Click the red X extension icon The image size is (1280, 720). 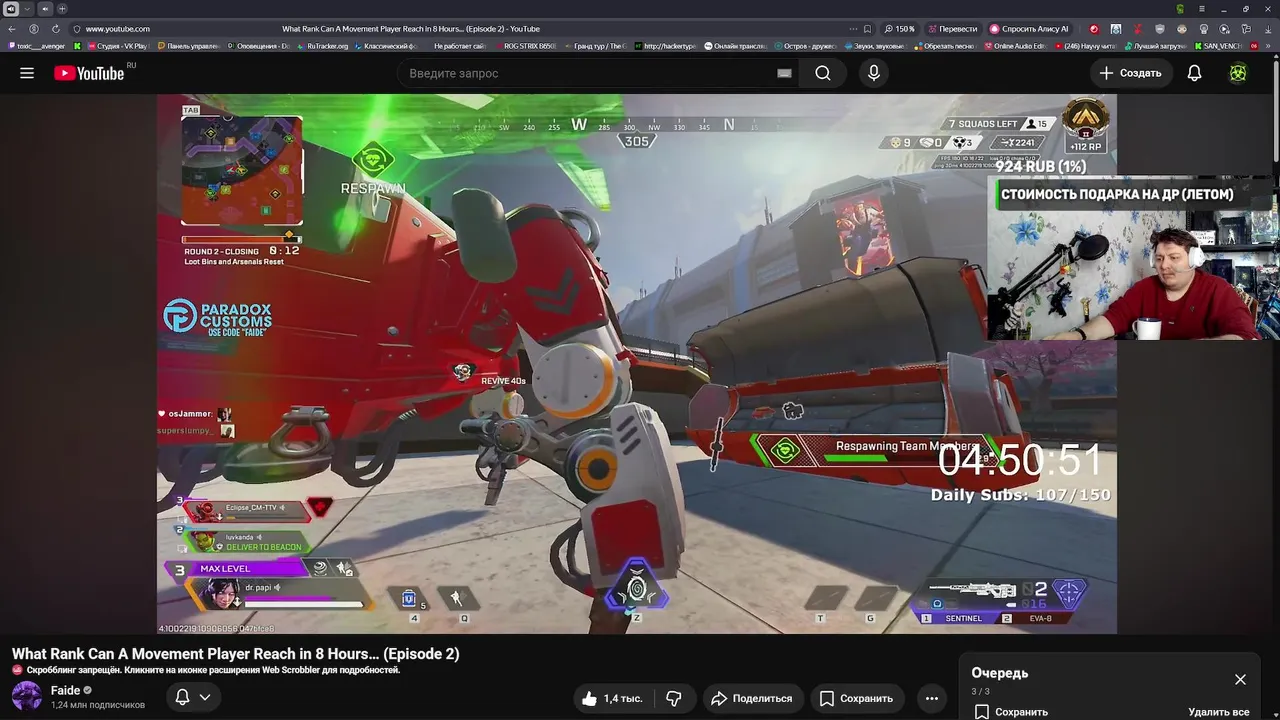click(x=1137, y=29)
